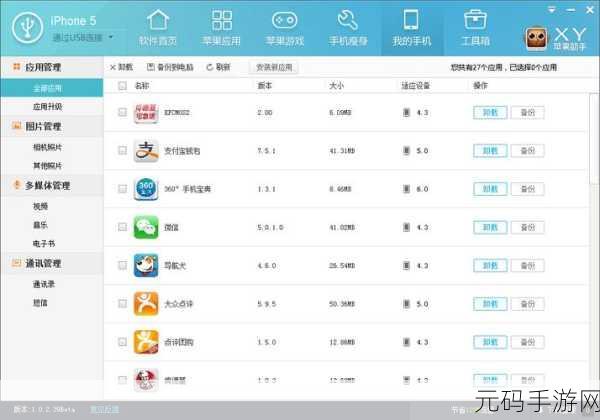
Task: Click the 微信 app icon
Action: pos(146,227)
